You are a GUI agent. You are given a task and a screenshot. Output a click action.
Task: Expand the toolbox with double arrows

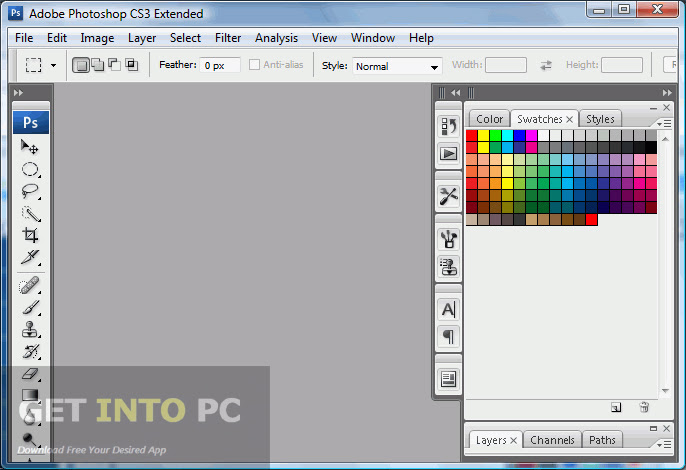[18, 93]
